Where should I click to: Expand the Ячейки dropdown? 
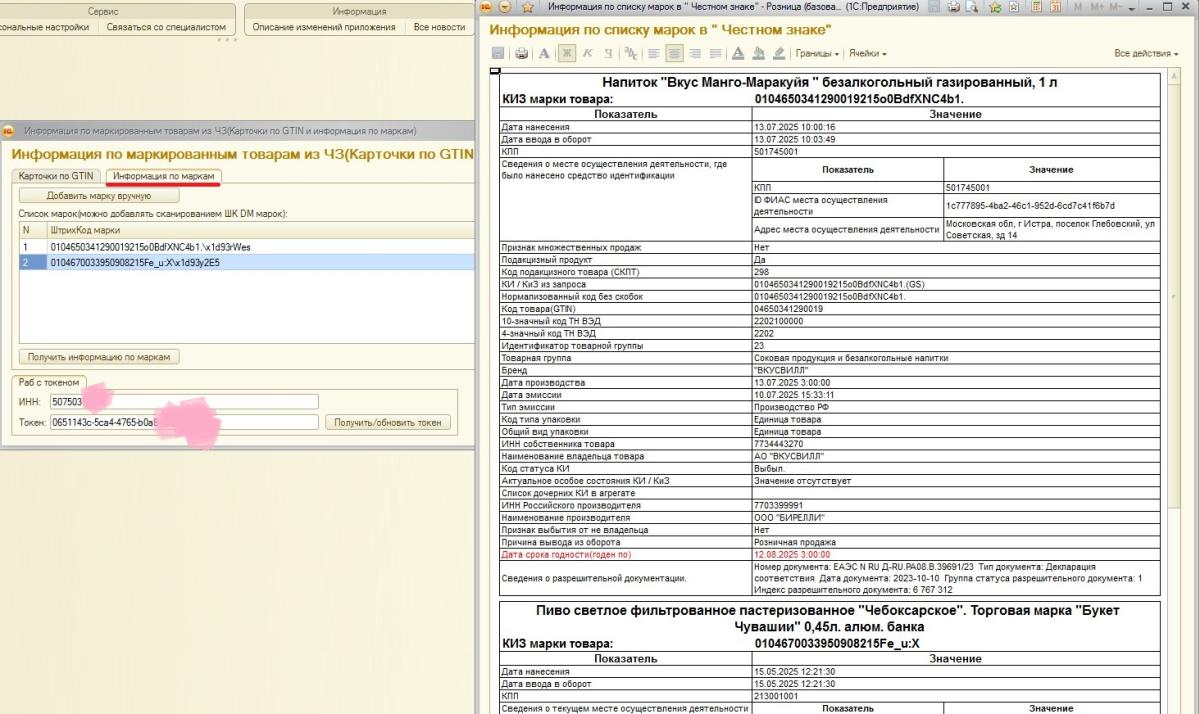869,53
